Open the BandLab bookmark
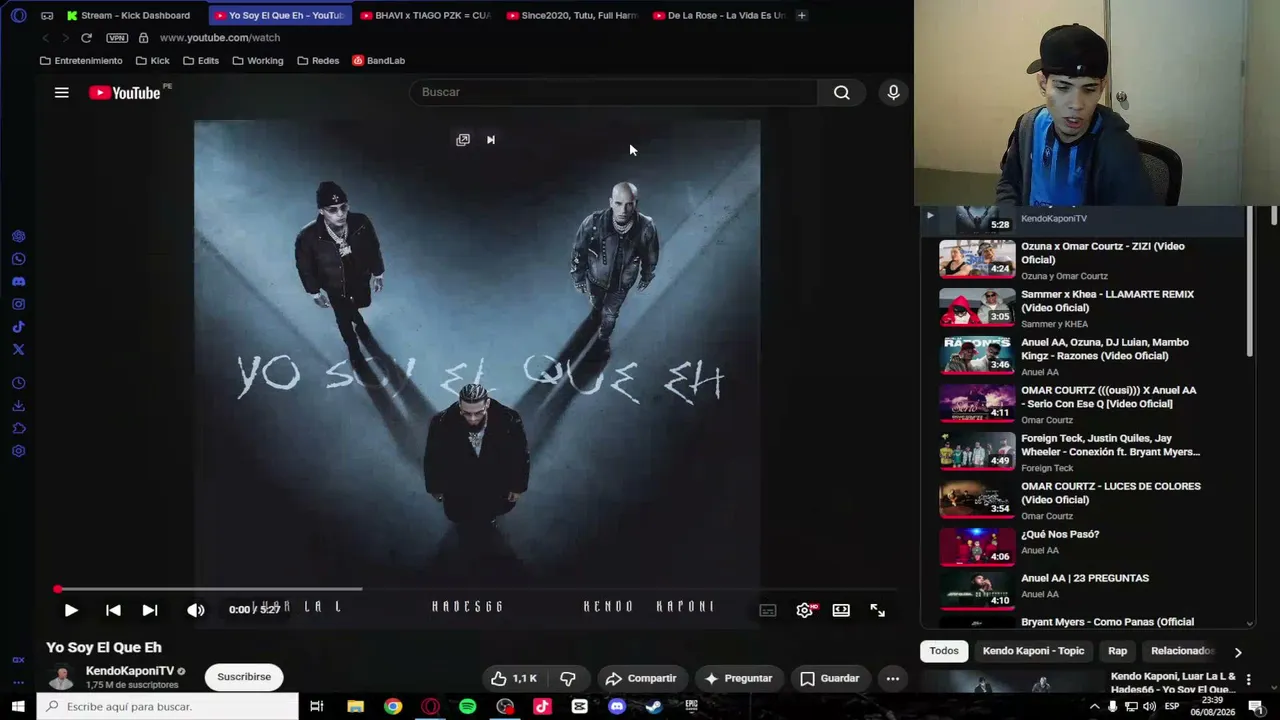 (x=378, y=61)
